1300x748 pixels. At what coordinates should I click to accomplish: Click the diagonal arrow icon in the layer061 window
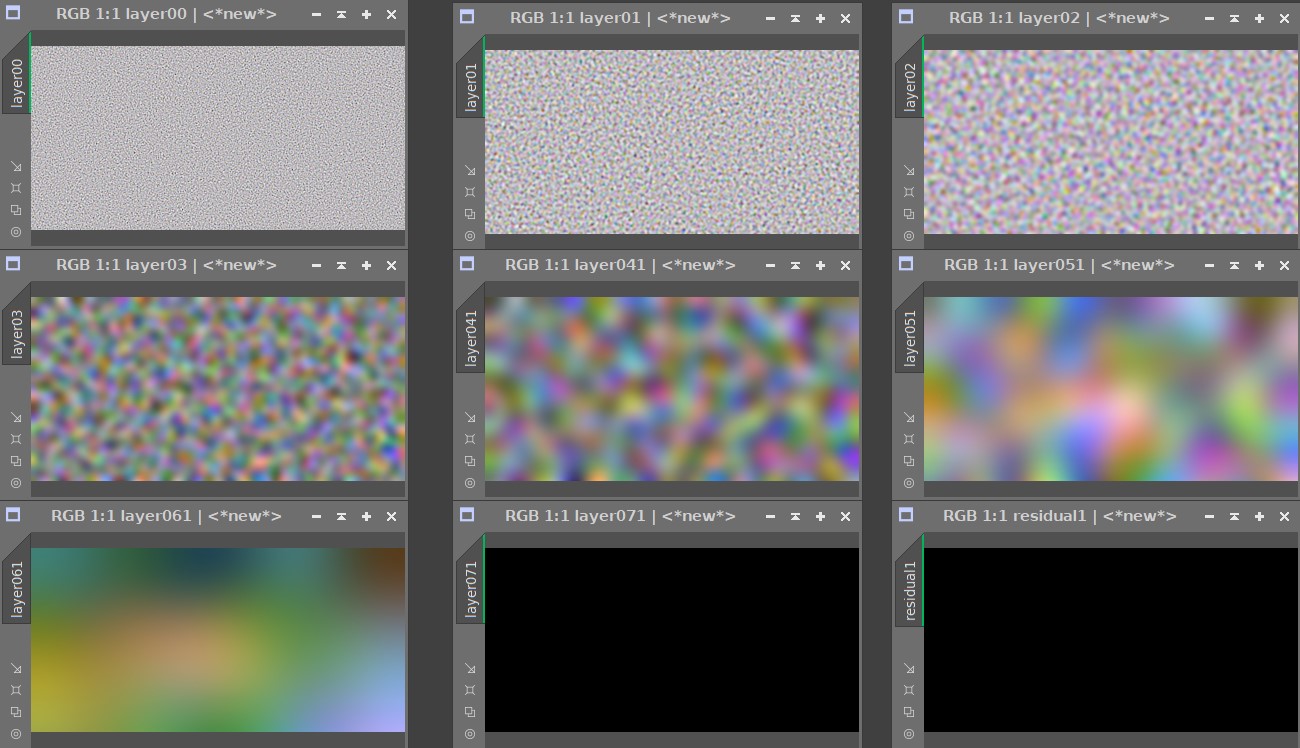(16, 669)
